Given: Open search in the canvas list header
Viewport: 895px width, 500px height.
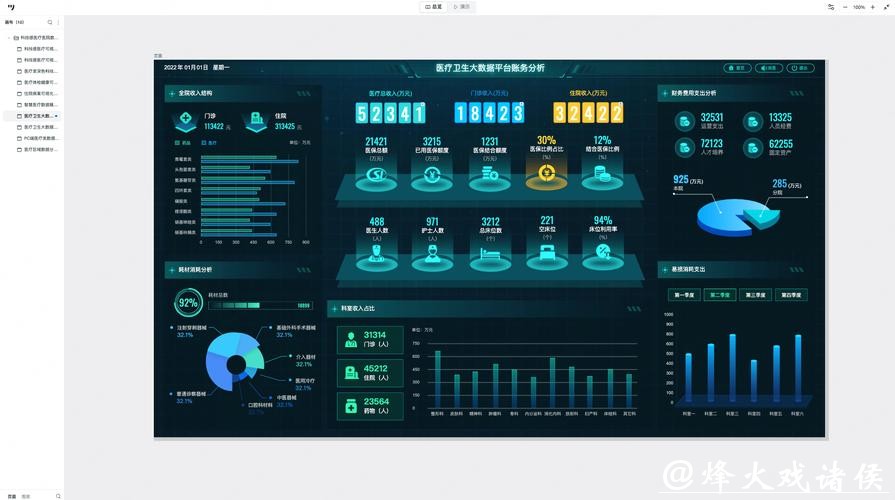Looking at the screenshot, I should pyautogui.click(x=50, y=22).
